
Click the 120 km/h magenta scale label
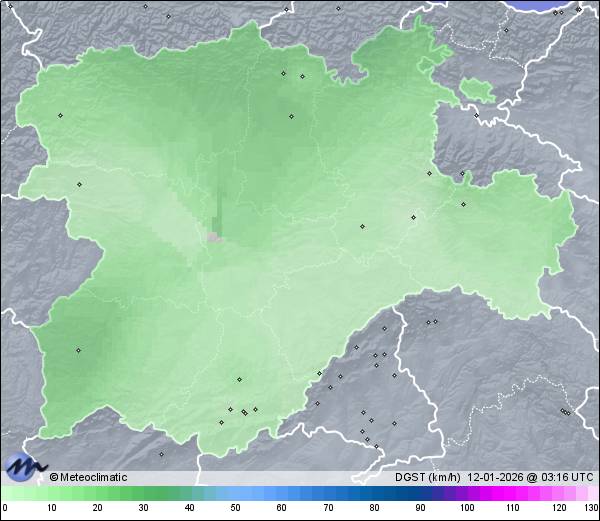point(558,507)
